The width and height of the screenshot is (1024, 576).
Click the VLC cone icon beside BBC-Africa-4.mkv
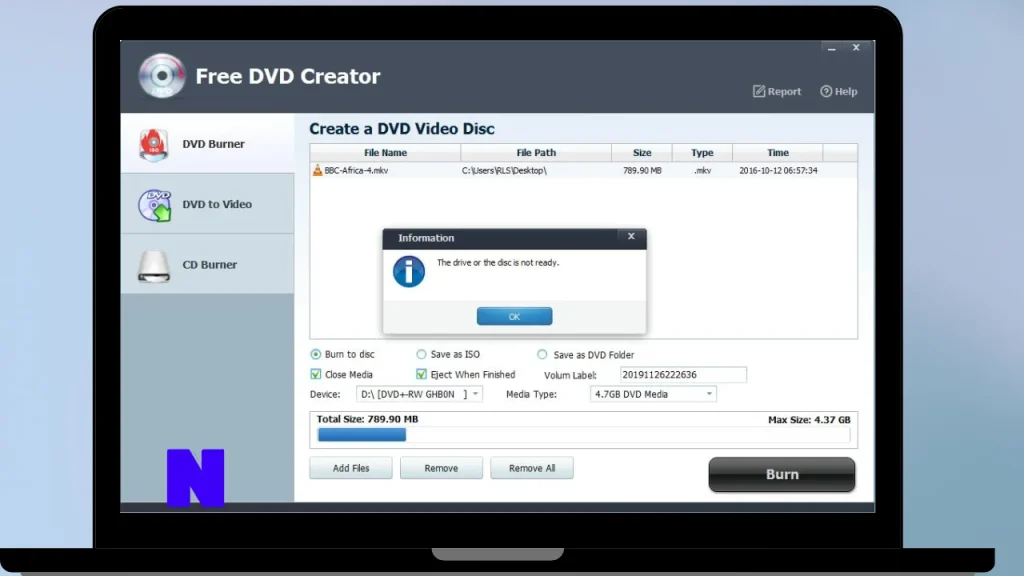[x=317, y=170]
